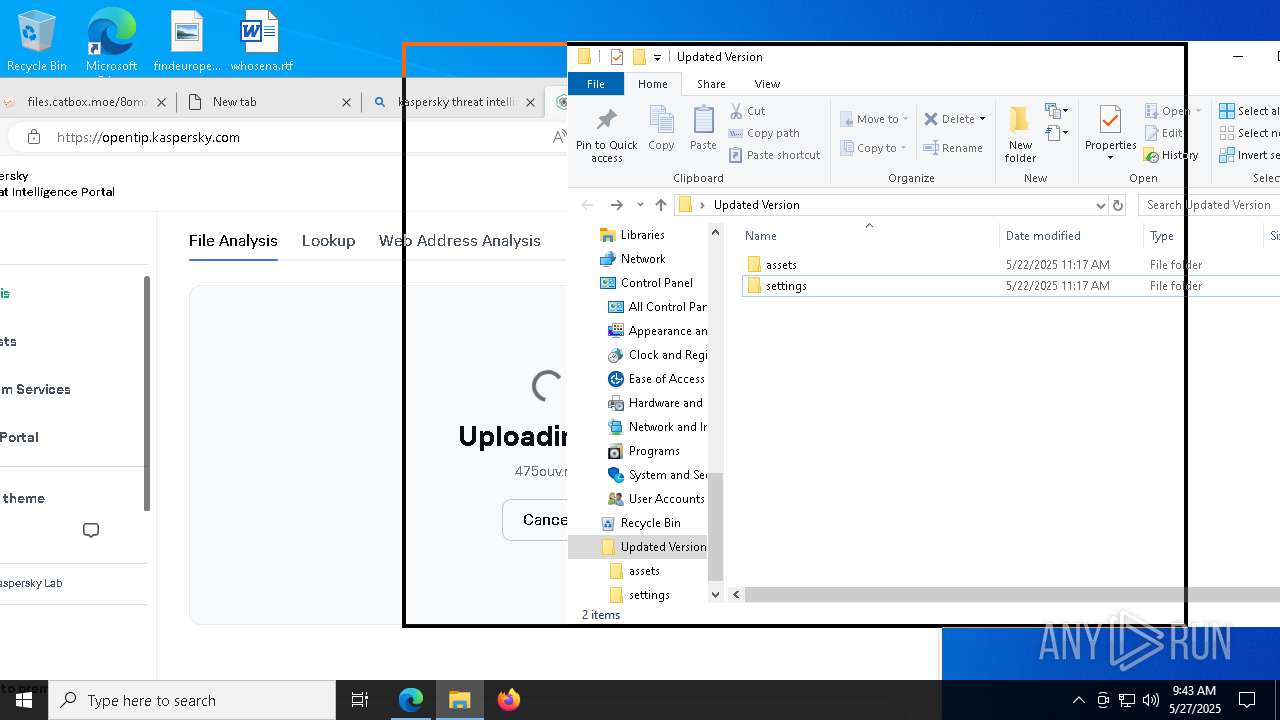1280x720 pixels.
Task: Click the Rename ribbon button
Action: click(x=953, y=148)
